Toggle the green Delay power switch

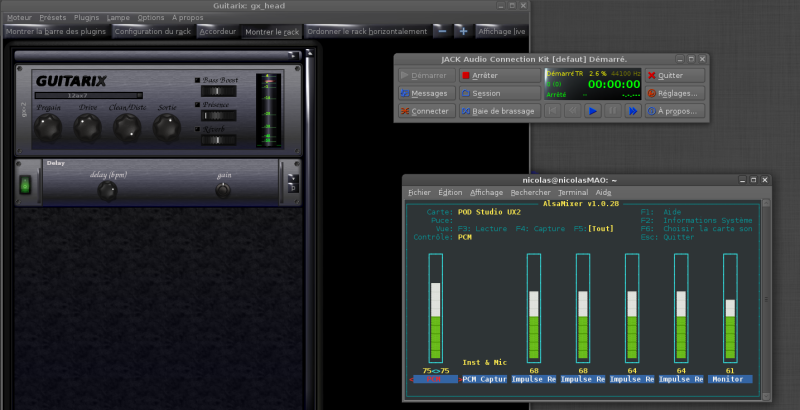(25, 184)
